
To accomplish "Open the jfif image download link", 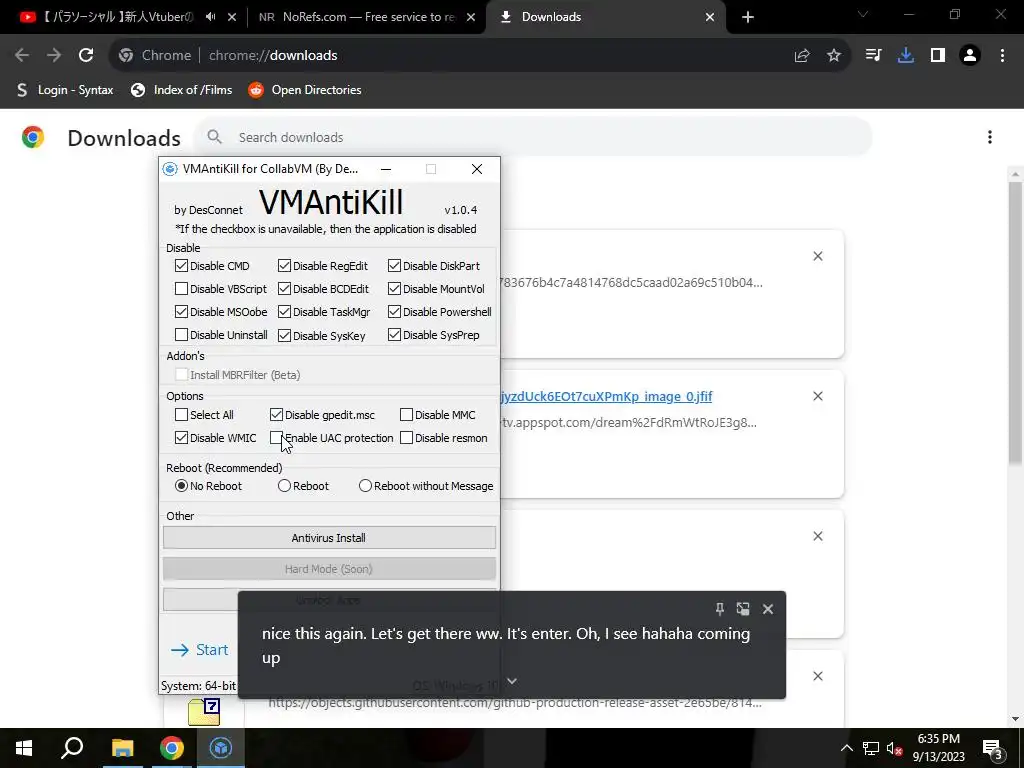I will tap(605, 396).
